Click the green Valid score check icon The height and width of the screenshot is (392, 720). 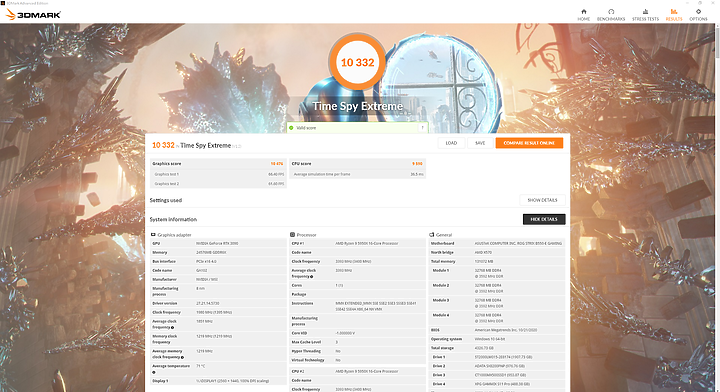(x=291, y=128)
